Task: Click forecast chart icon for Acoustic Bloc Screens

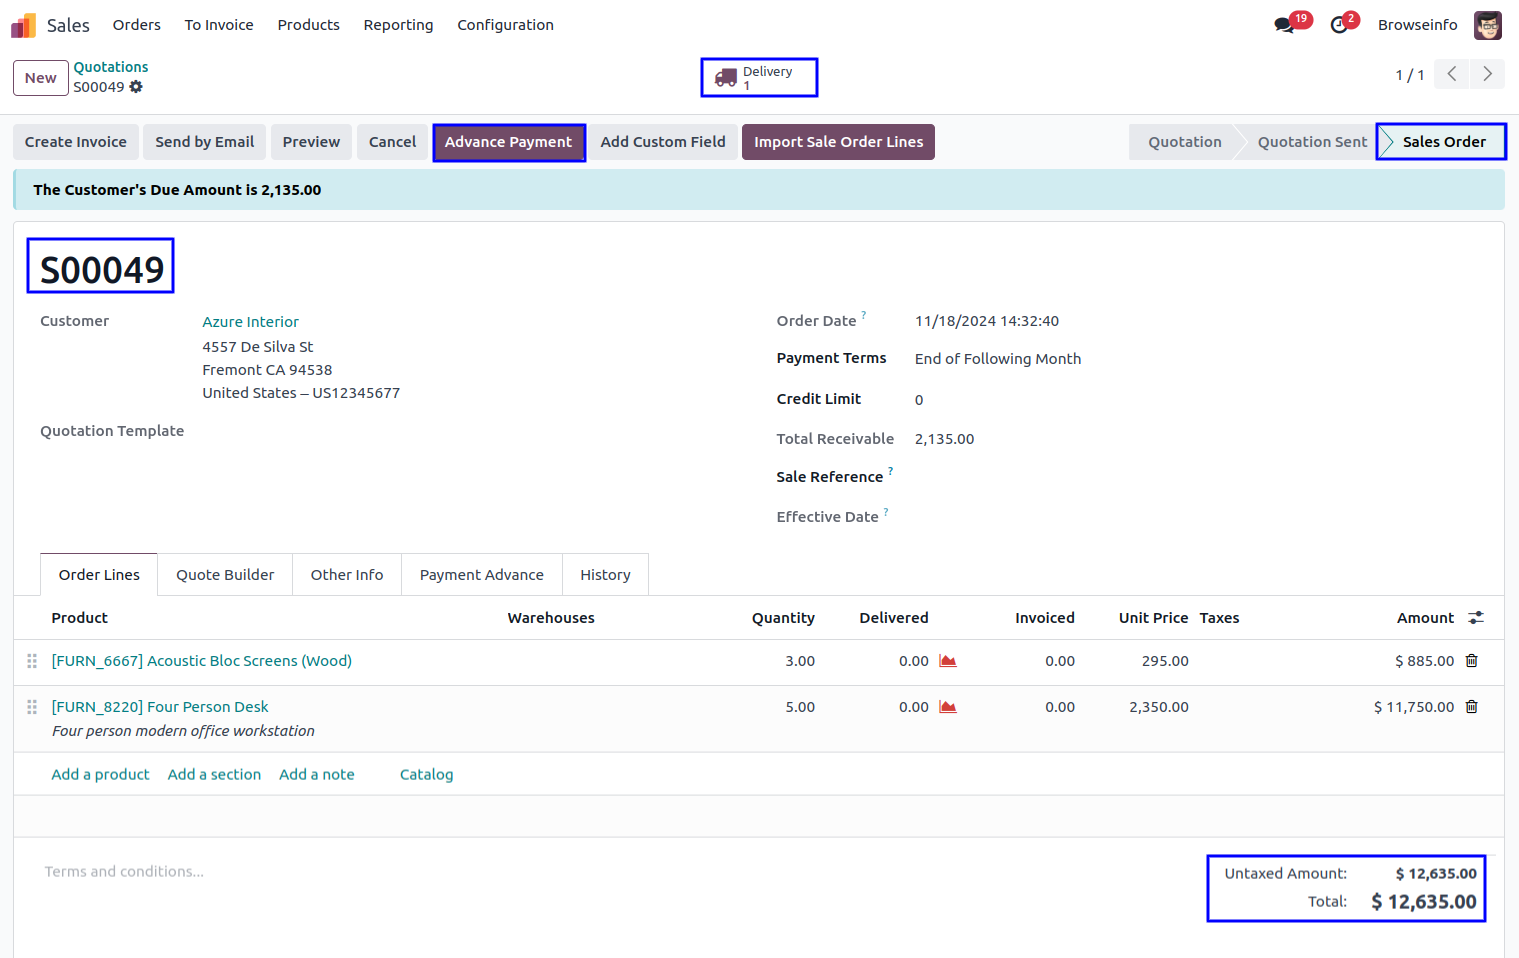Action: pyautogui.click(x=948, y=661)
